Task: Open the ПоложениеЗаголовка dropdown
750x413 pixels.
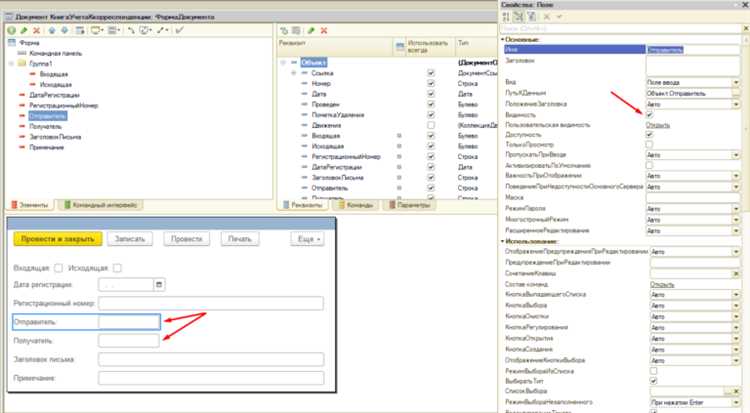Action: click(736, 104)
